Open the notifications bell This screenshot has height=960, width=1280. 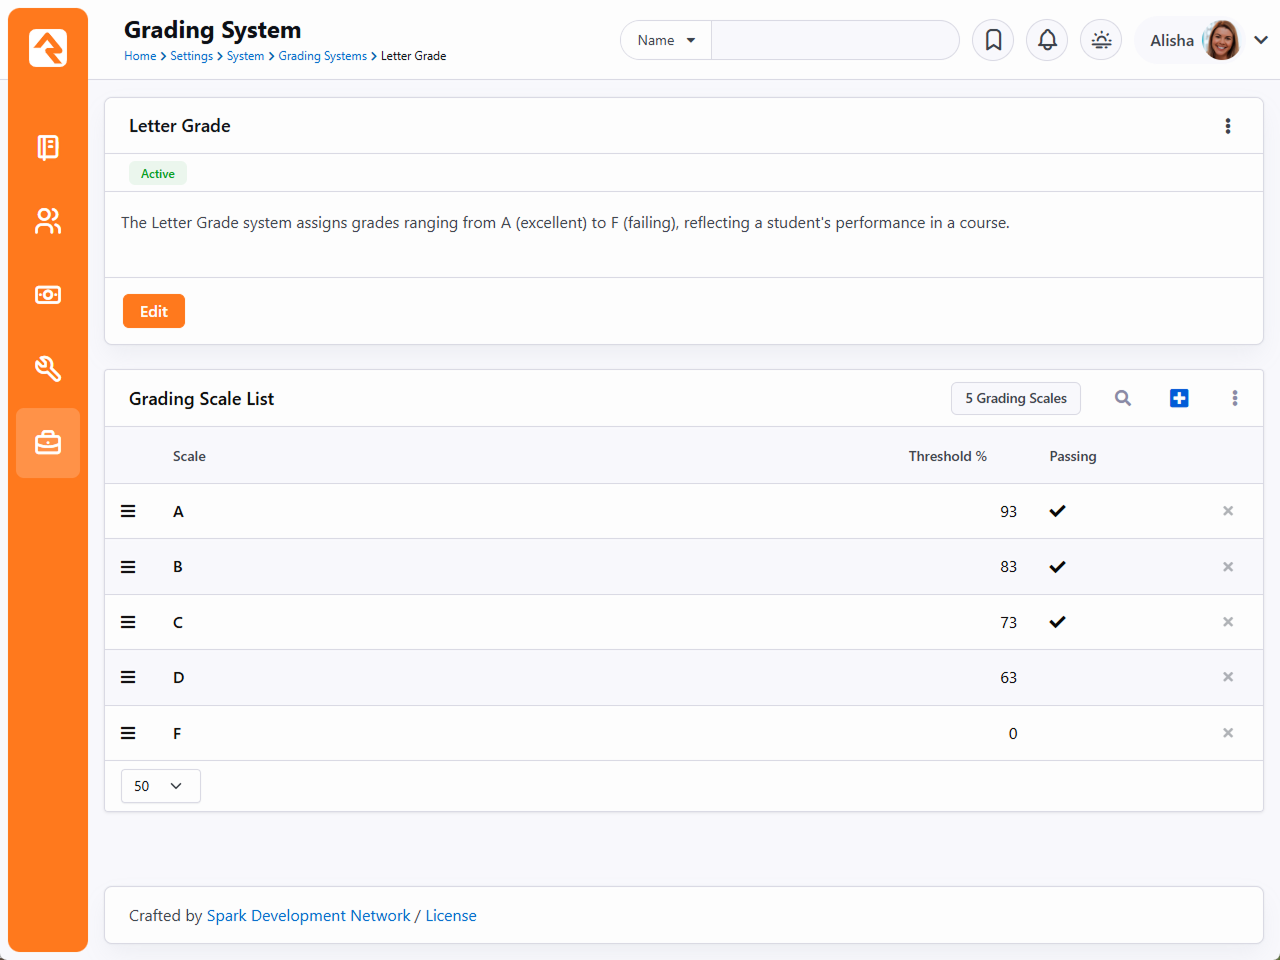point(1047,40)
